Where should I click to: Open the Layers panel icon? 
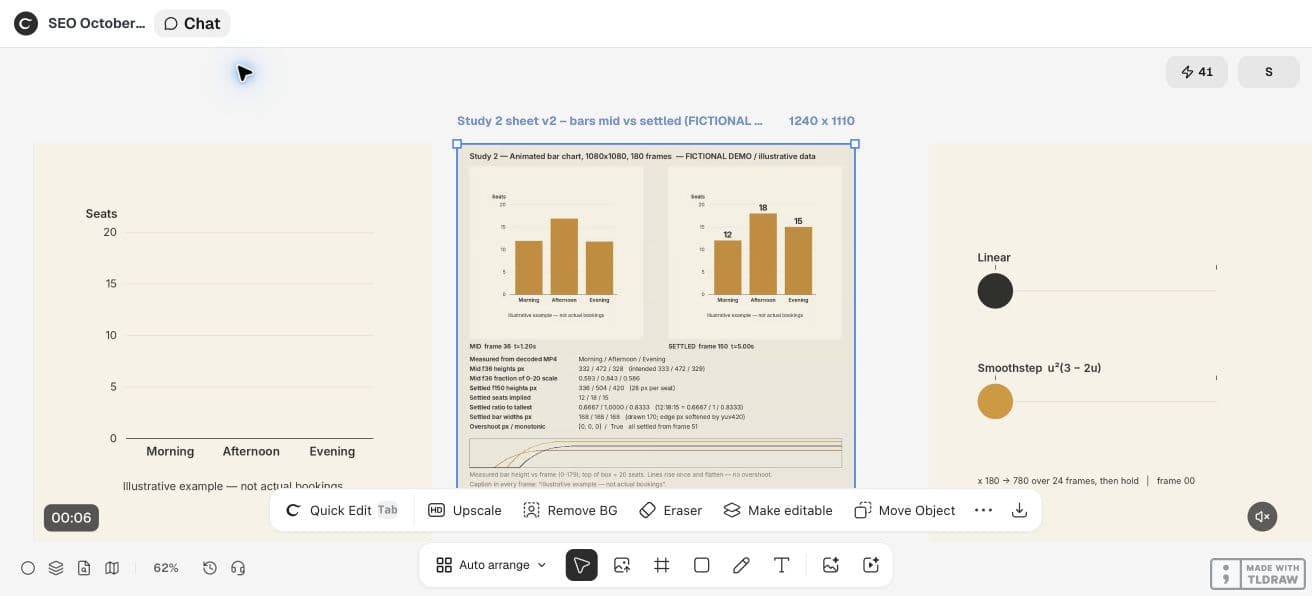pyautogui.click(x=56, y=568)
